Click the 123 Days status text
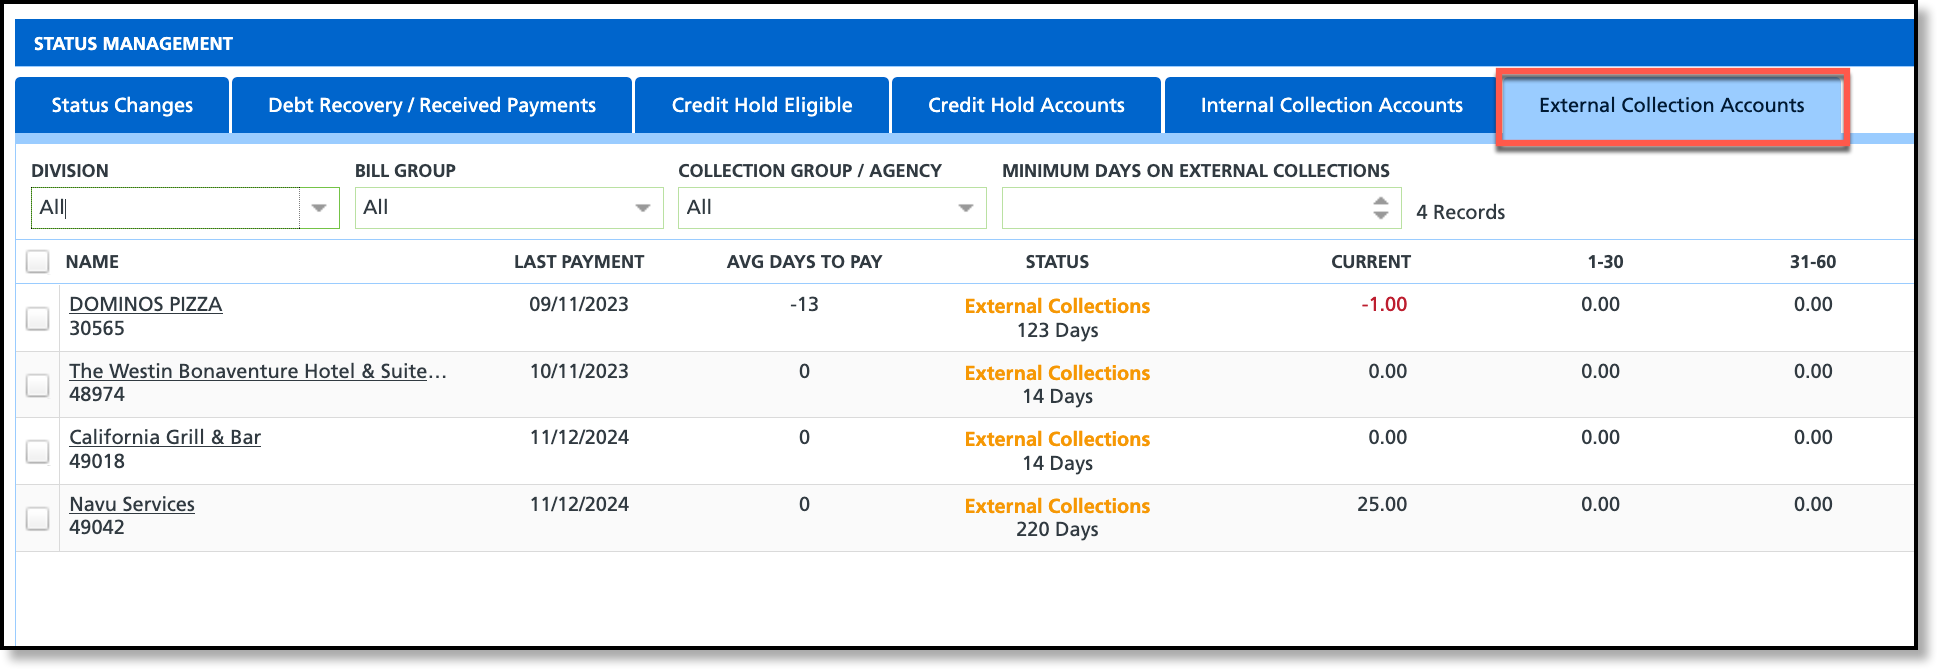Viewport: 1938px width, 670px height. point(1057,330)
